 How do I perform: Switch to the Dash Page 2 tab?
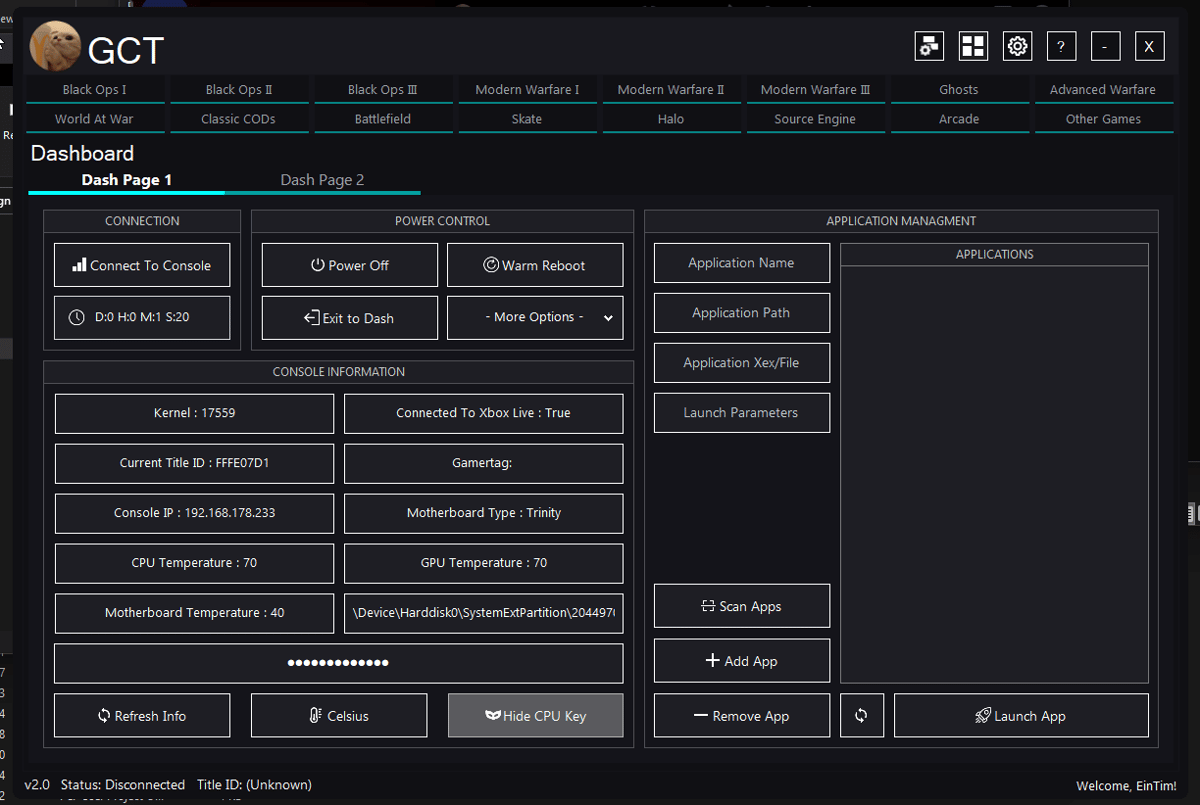point(322,179)
